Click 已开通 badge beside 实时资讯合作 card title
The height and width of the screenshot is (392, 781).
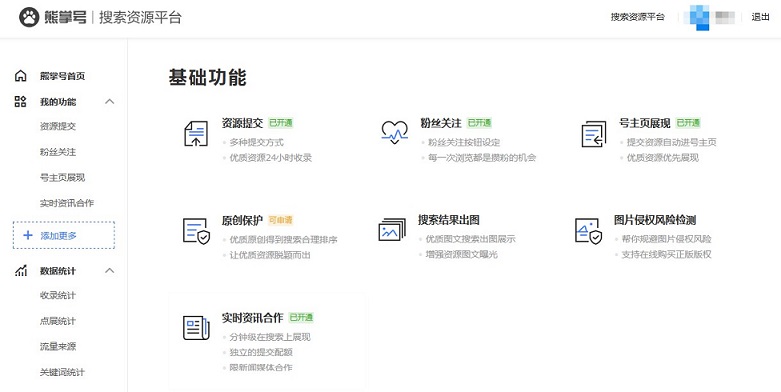pyautogui.click(x=301, y=317)
